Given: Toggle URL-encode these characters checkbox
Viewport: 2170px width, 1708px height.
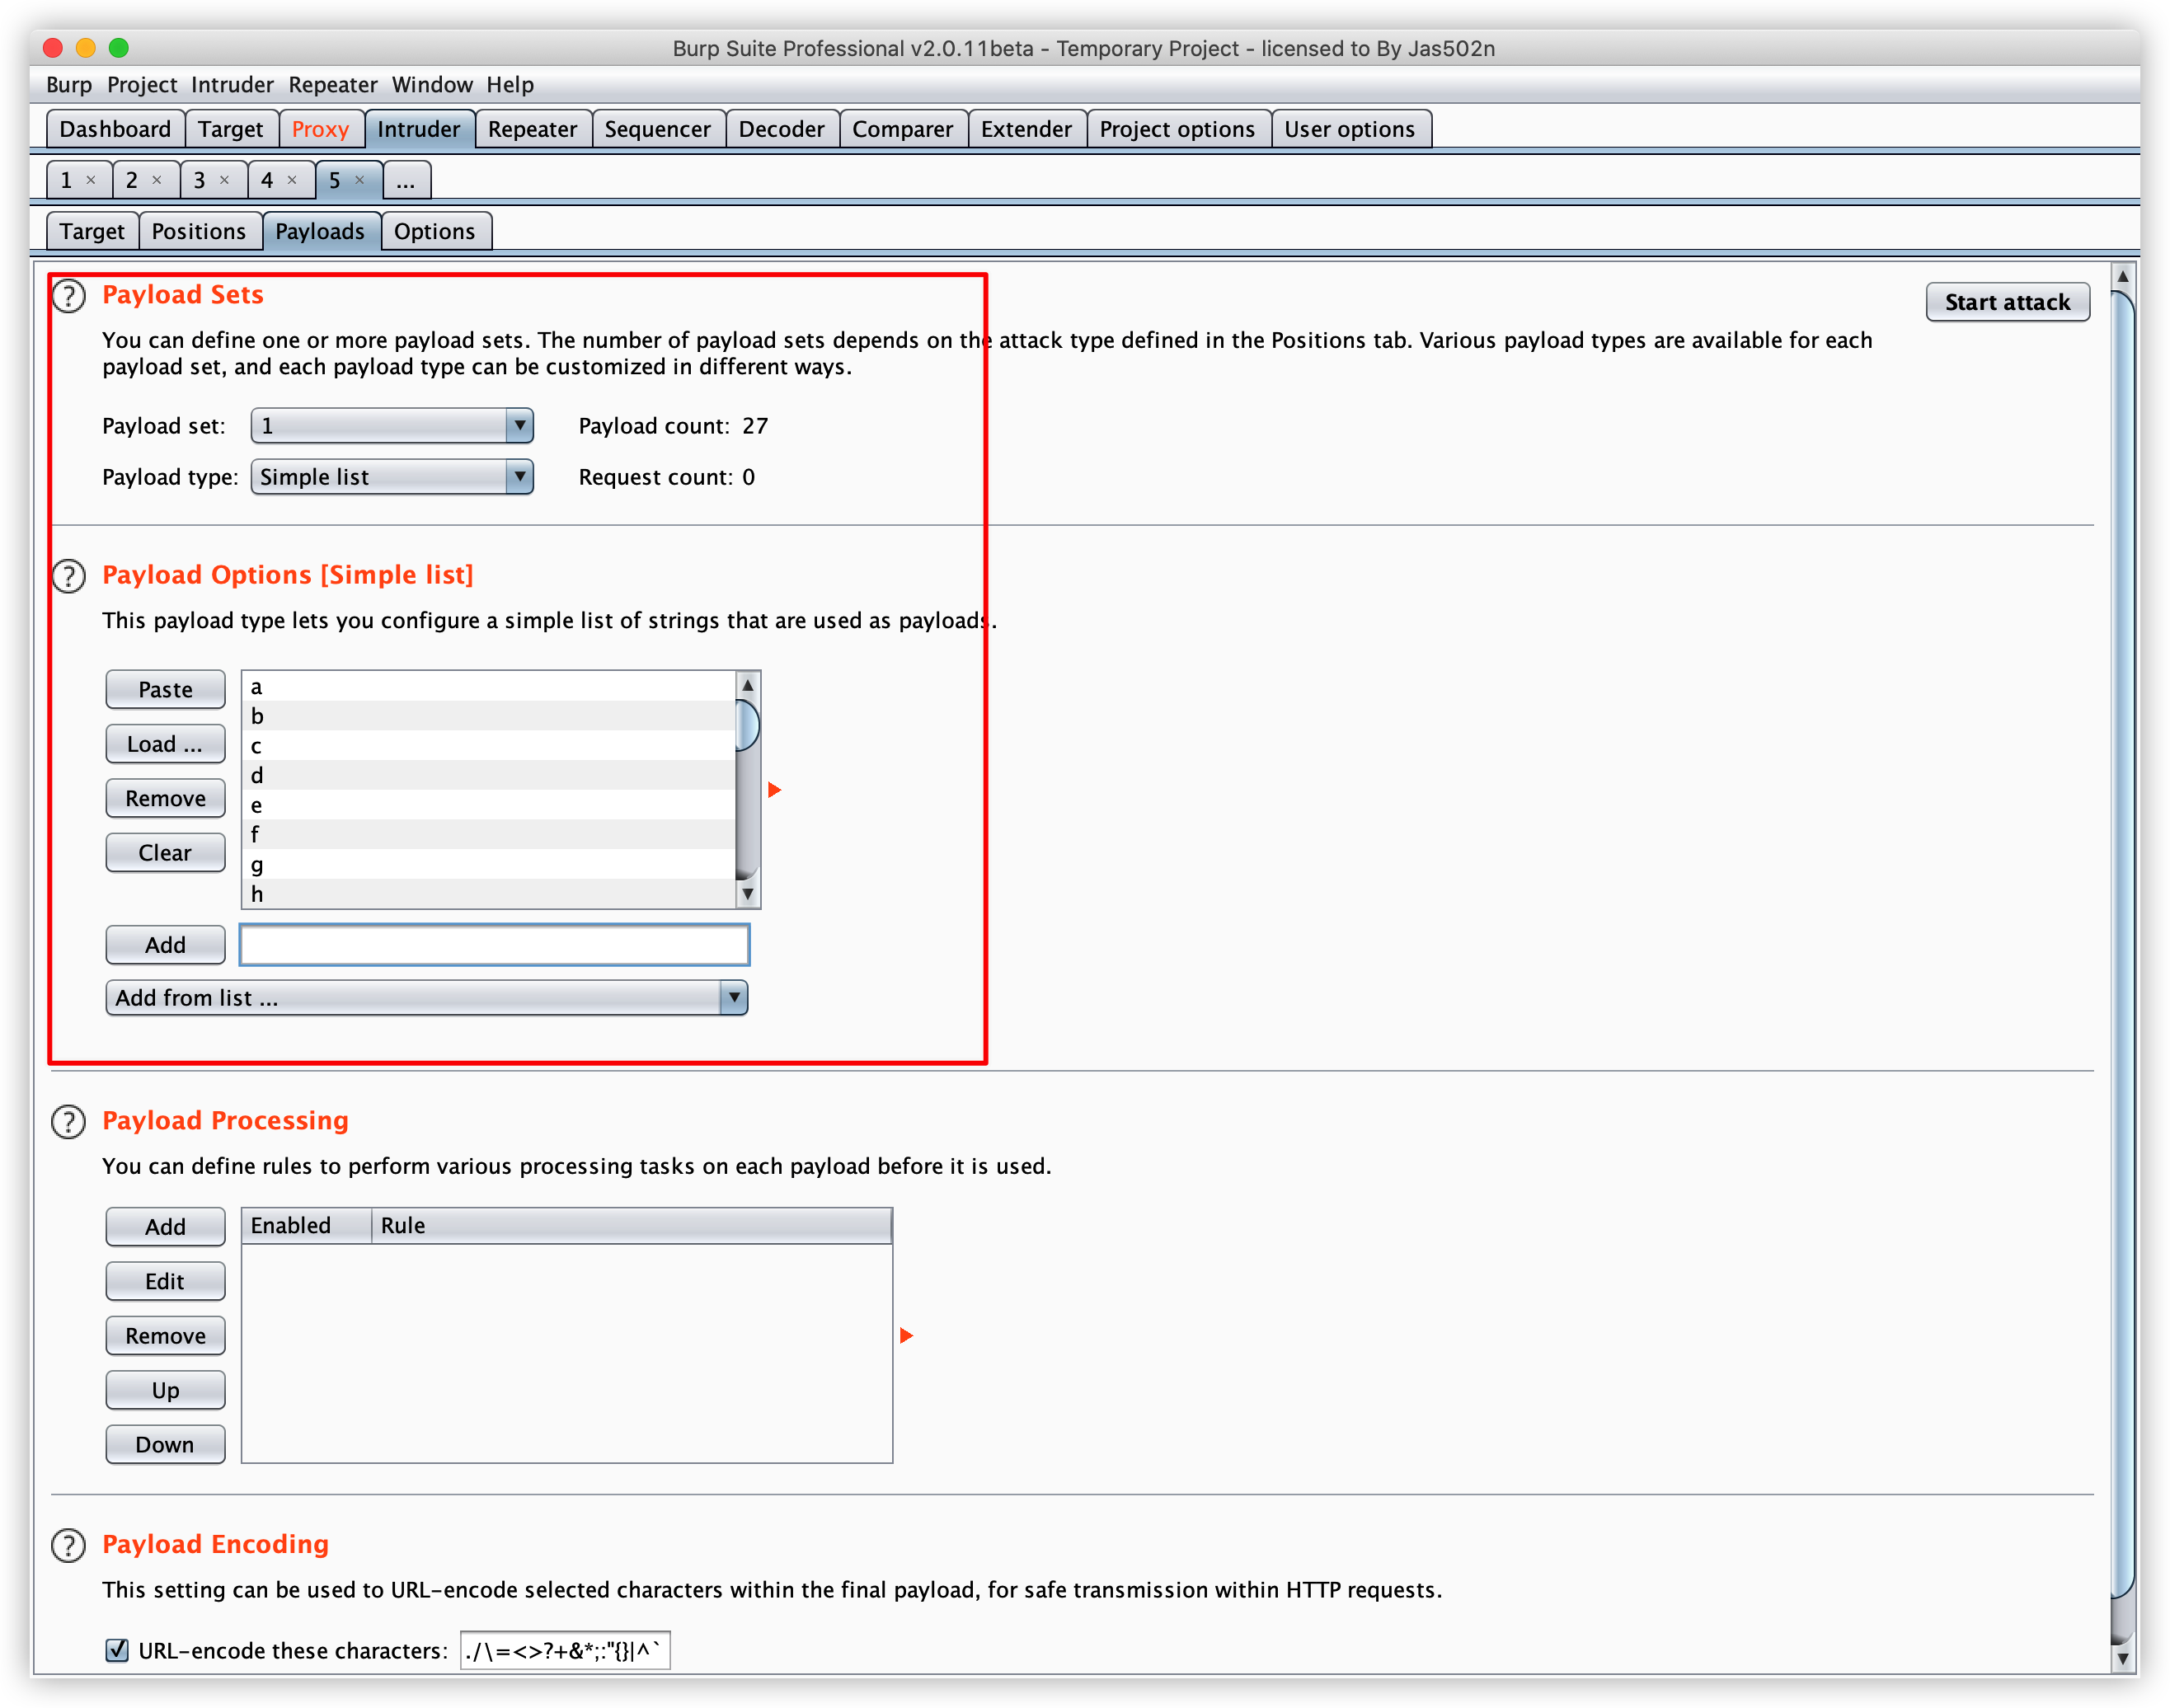Looking at the screenshot, I should coord(117,1650).
